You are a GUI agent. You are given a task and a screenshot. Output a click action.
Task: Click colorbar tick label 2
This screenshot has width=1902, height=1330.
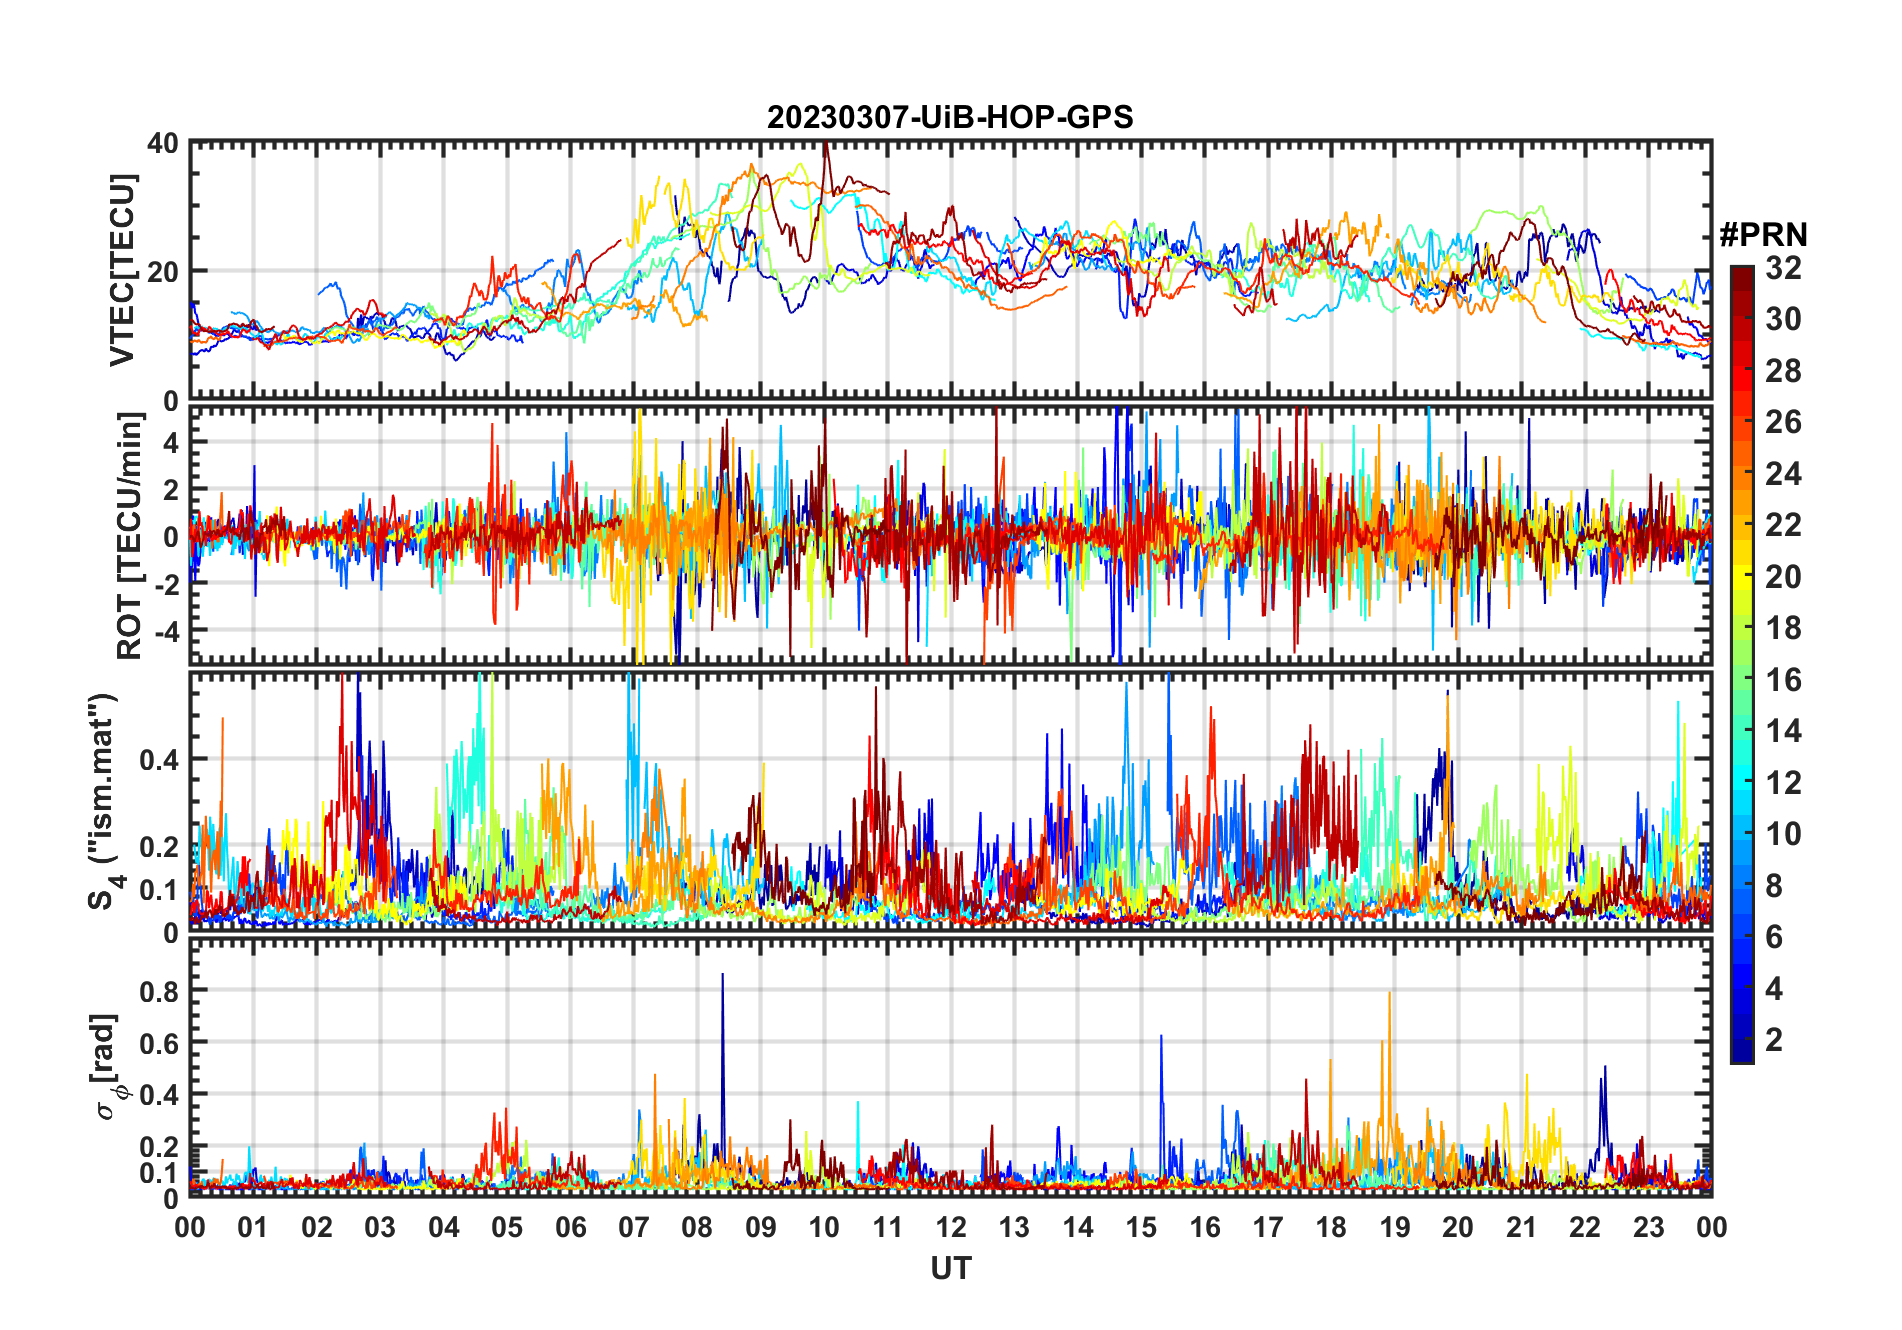pos(1774,1040)
